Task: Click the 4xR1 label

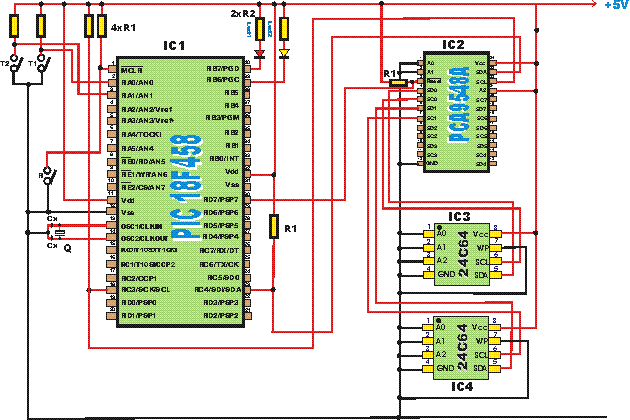Action: [x=123, y=28]
